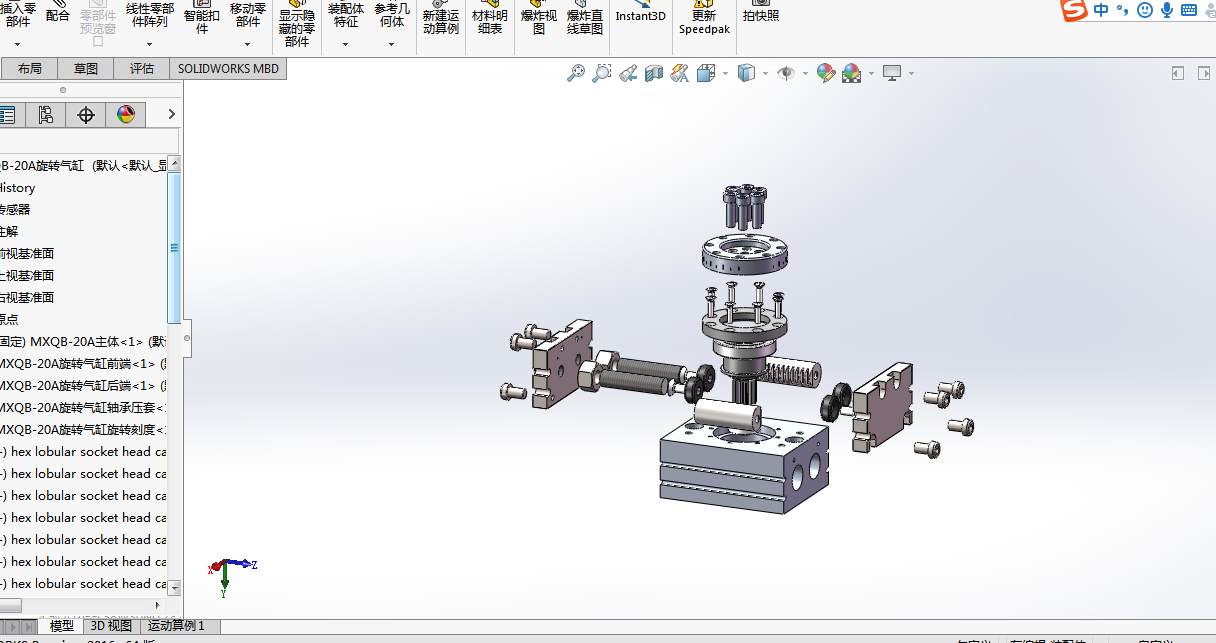
Task: Click the Instant3D toolbar button
Action: (x=640, y=16)
